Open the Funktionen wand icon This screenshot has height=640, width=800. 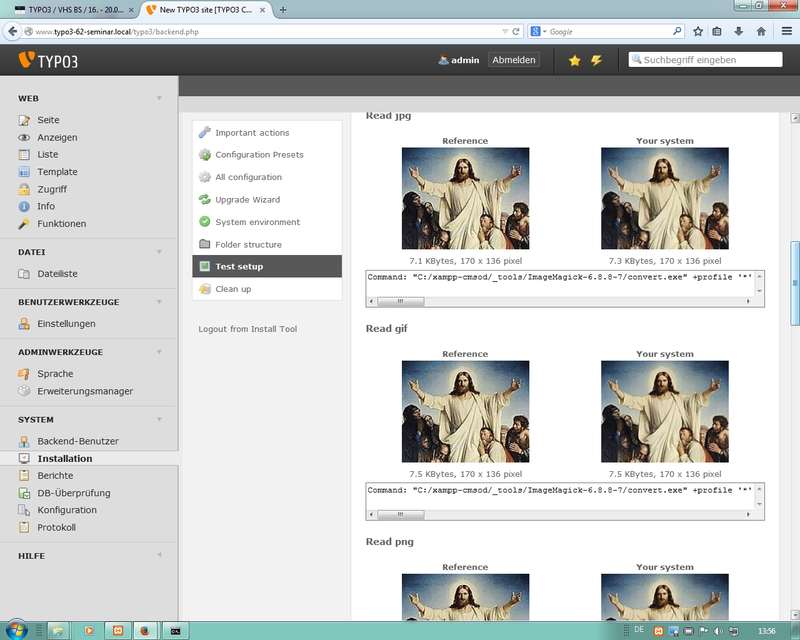25,224
